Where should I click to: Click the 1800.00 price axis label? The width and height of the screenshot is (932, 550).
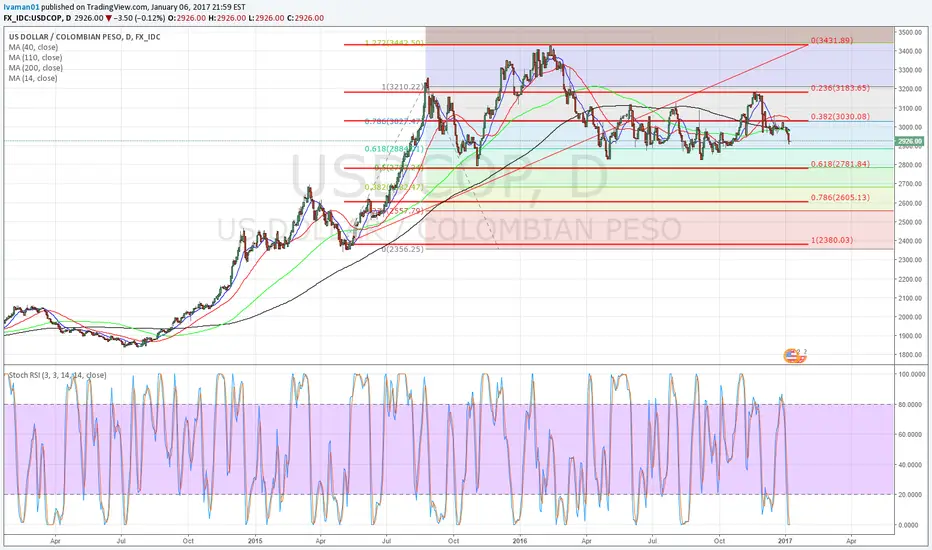tap(910, 355)
